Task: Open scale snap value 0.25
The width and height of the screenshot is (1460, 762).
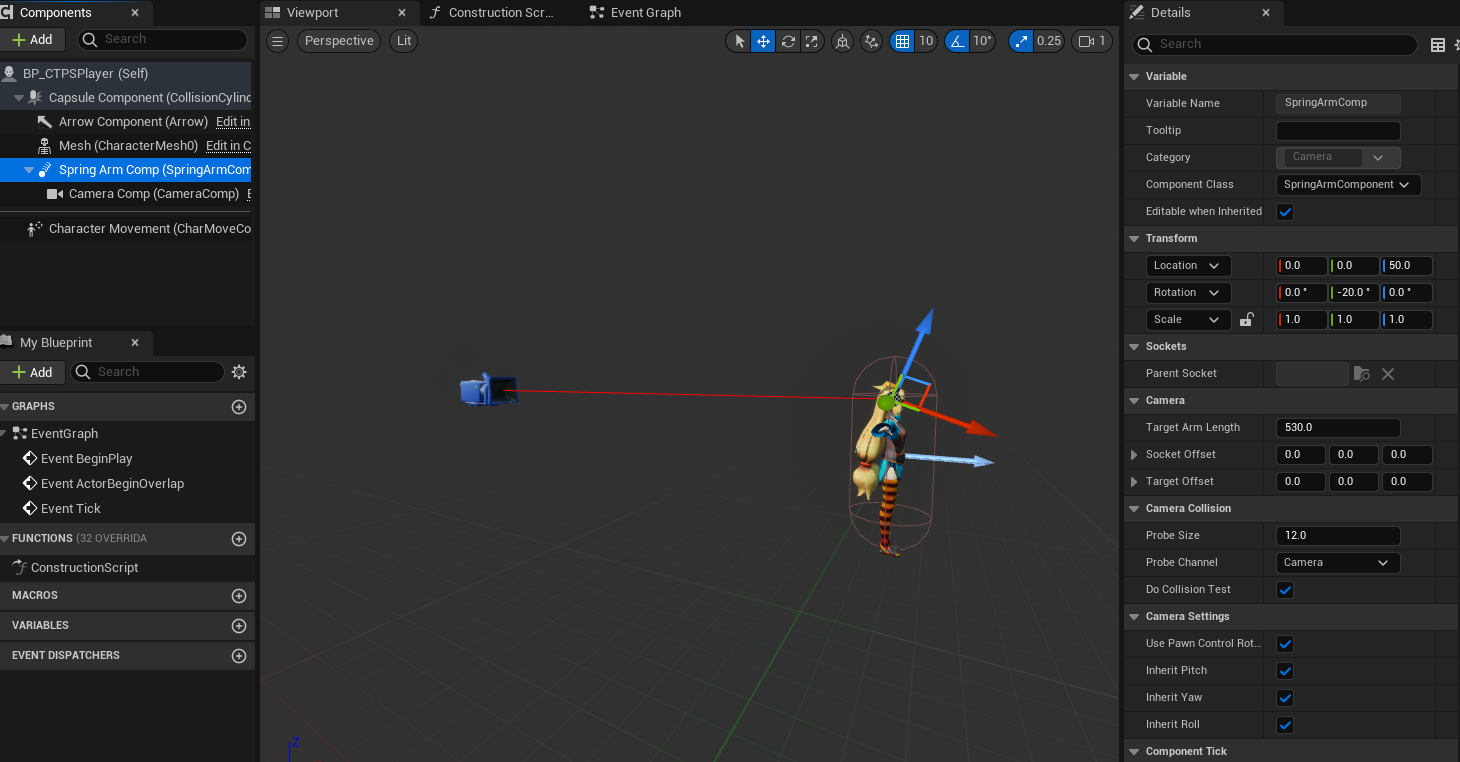Action: pyautogui.click(x=1049, y=41)
